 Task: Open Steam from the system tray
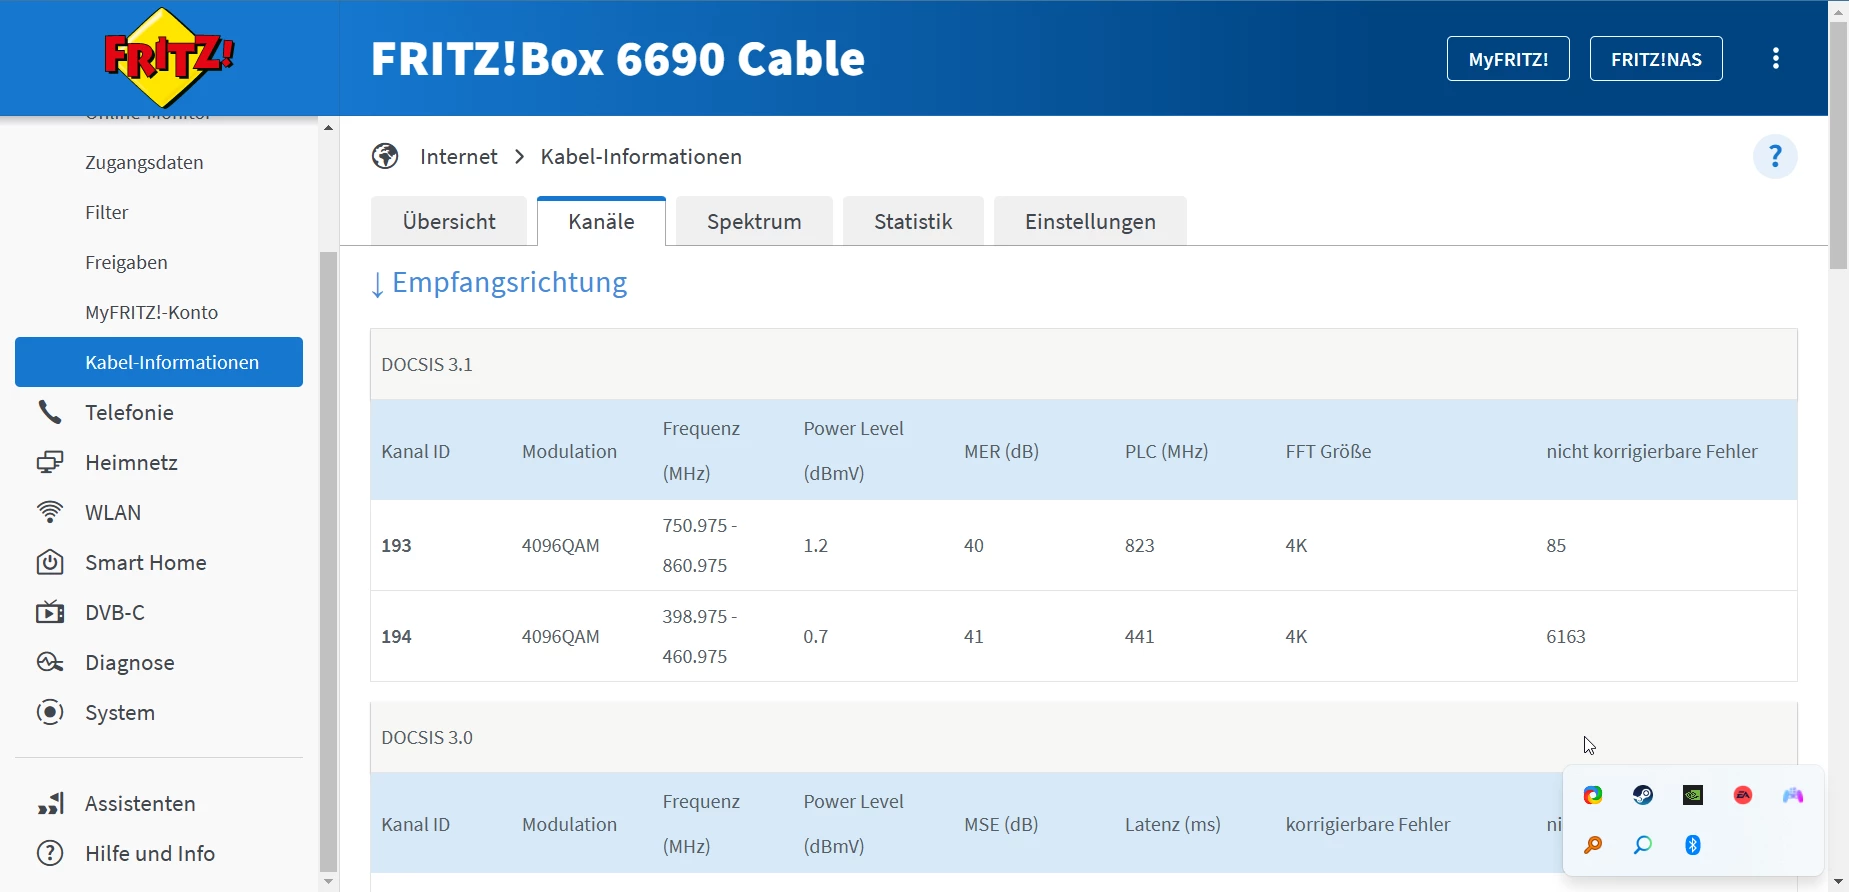1643,795
